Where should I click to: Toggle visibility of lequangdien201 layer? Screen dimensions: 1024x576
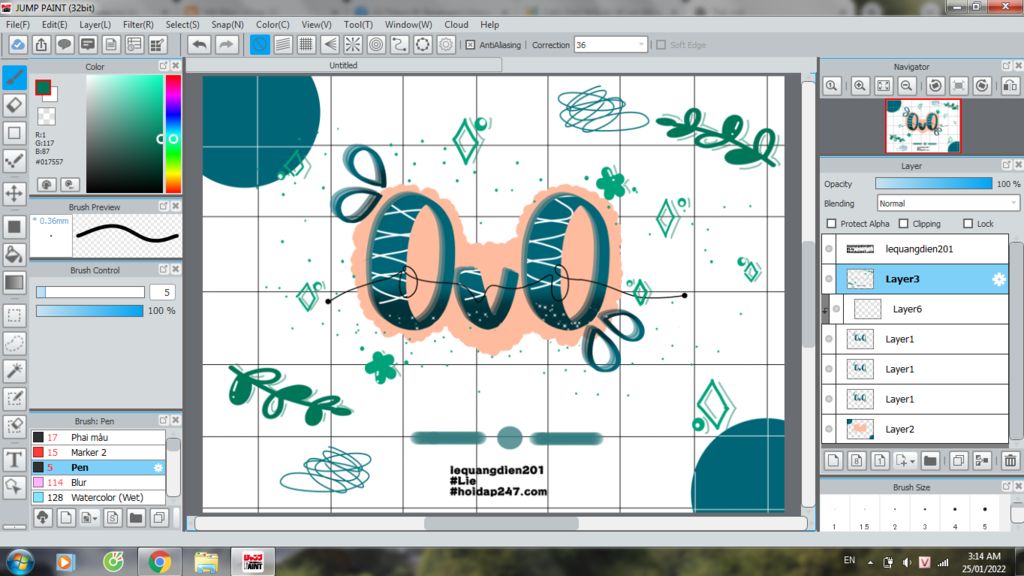829,249
